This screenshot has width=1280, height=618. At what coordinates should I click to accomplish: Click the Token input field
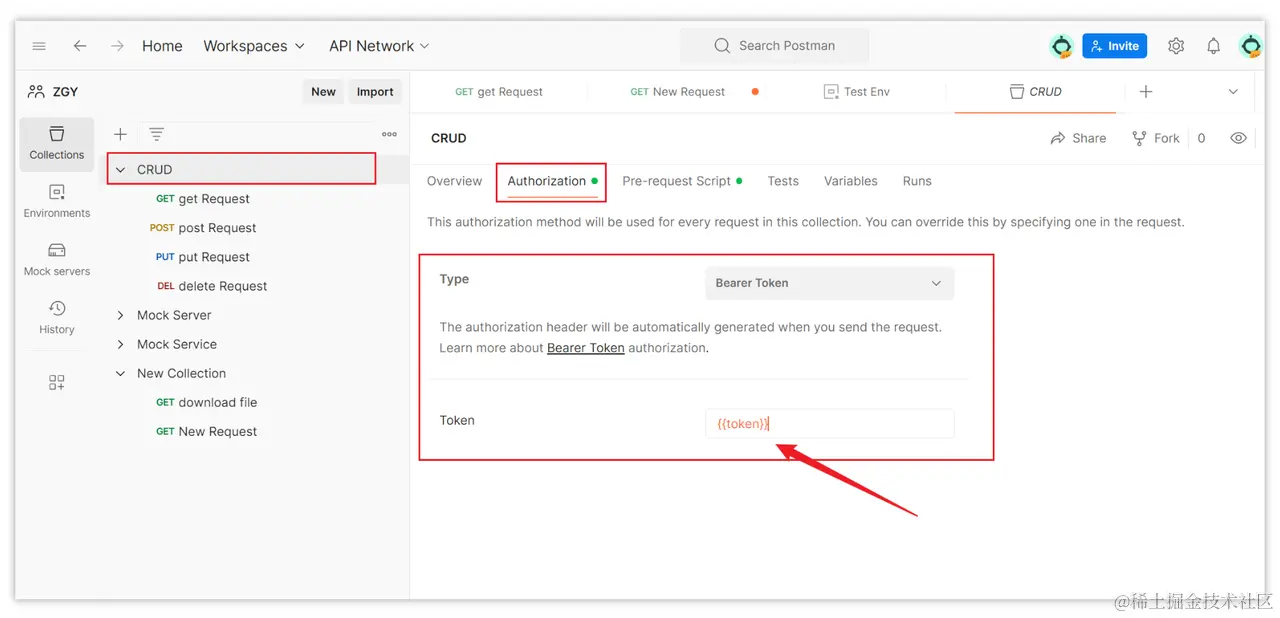click(829, 424)
